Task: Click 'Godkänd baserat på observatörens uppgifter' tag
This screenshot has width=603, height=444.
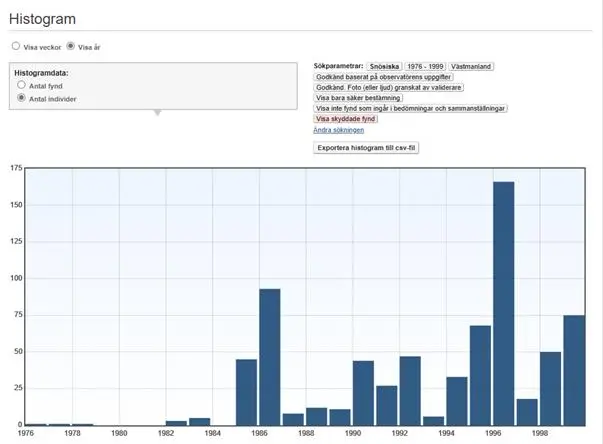Action: (384, 77)
